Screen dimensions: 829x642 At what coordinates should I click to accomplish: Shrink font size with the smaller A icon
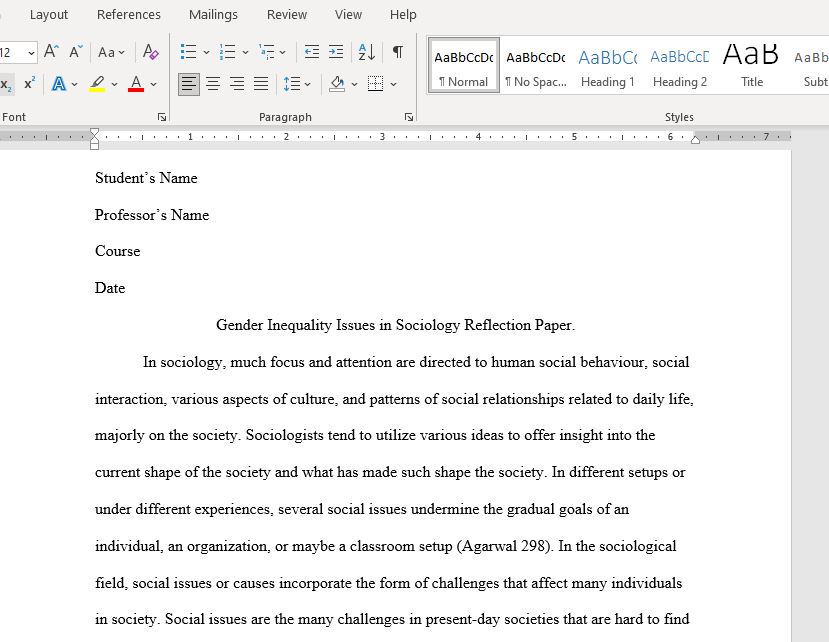[x=76, y=52]
